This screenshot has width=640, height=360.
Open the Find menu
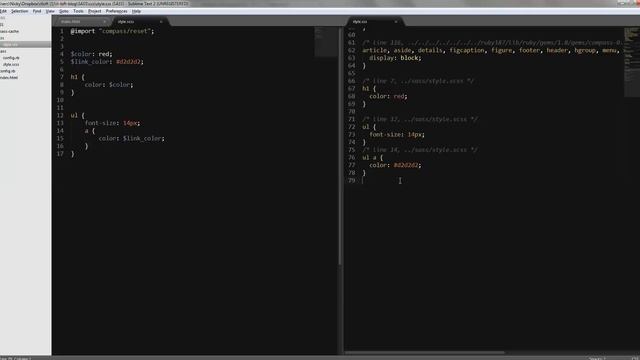[x=37, y=11]
